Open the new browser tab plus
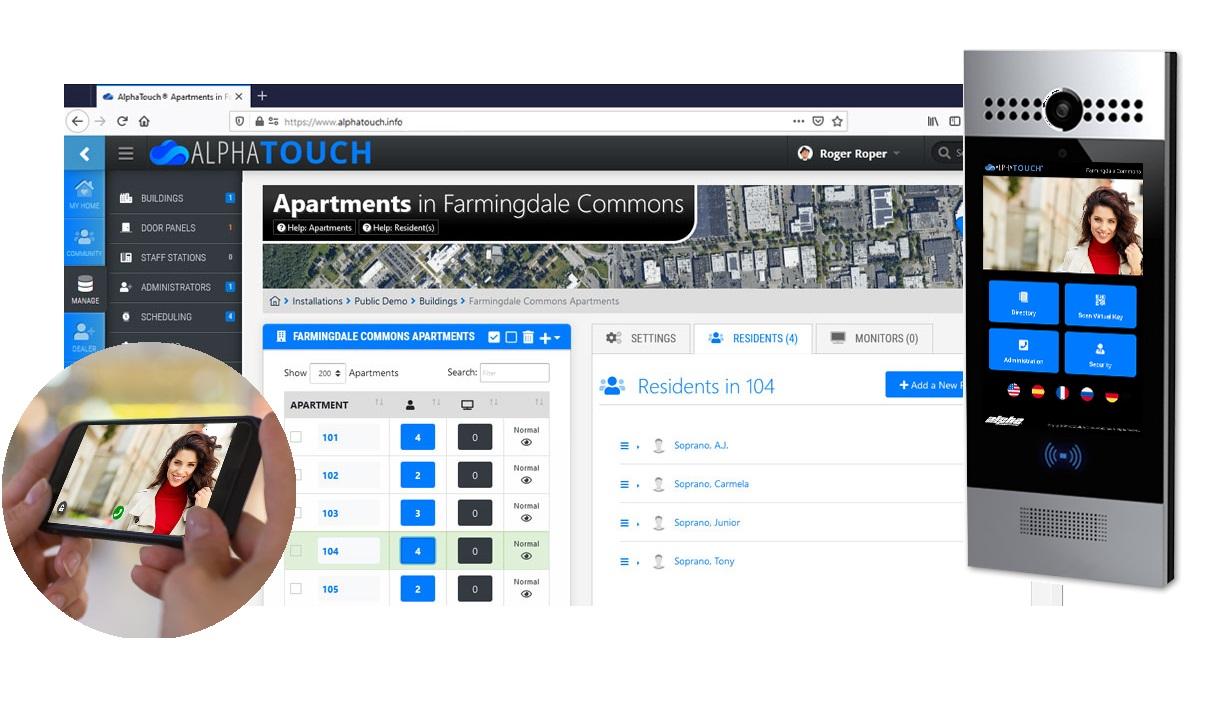Screen dimensions: 1220x704 262,96
